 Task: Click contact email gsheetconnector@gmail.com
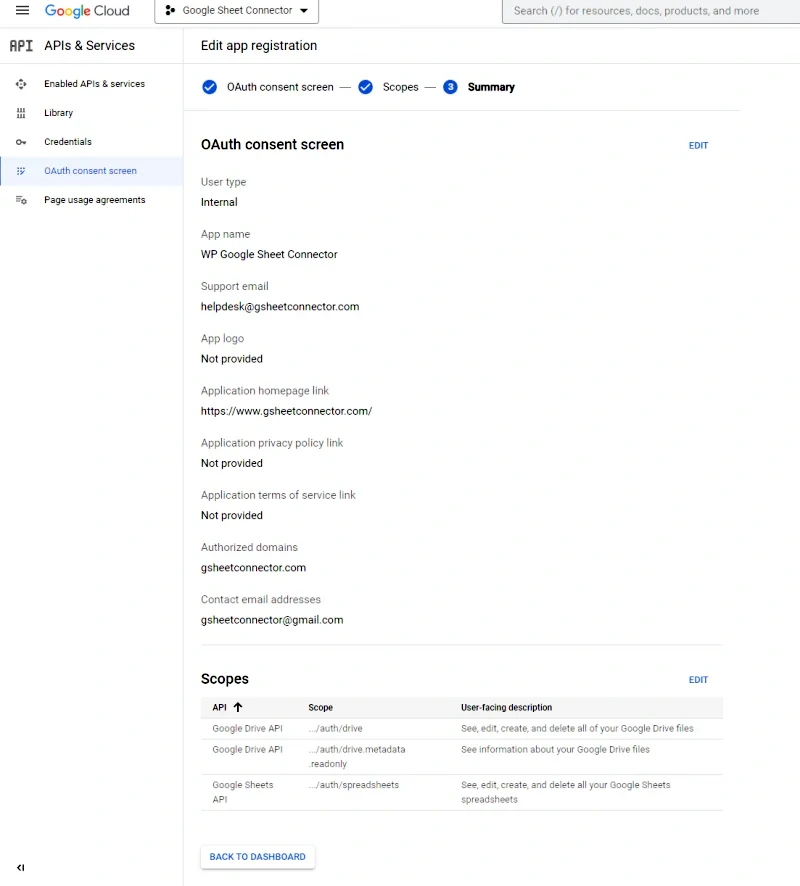[x=272, y=620]
